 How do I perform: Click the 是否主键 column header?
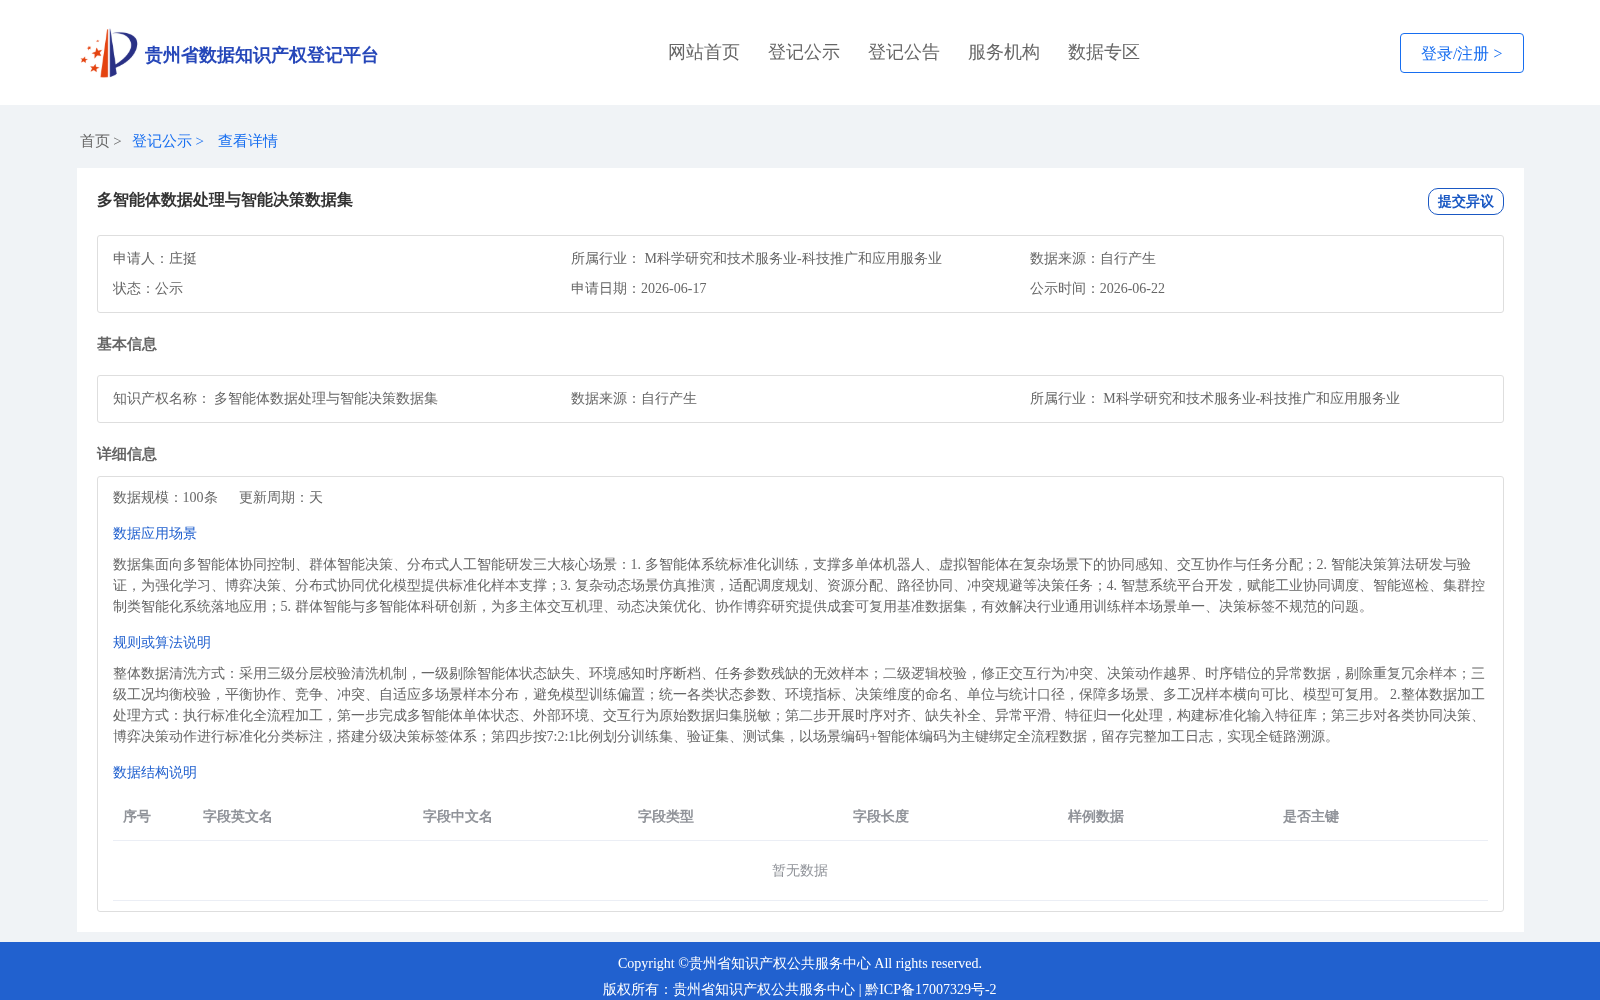pyautogui.click(x=1311, y=816)
